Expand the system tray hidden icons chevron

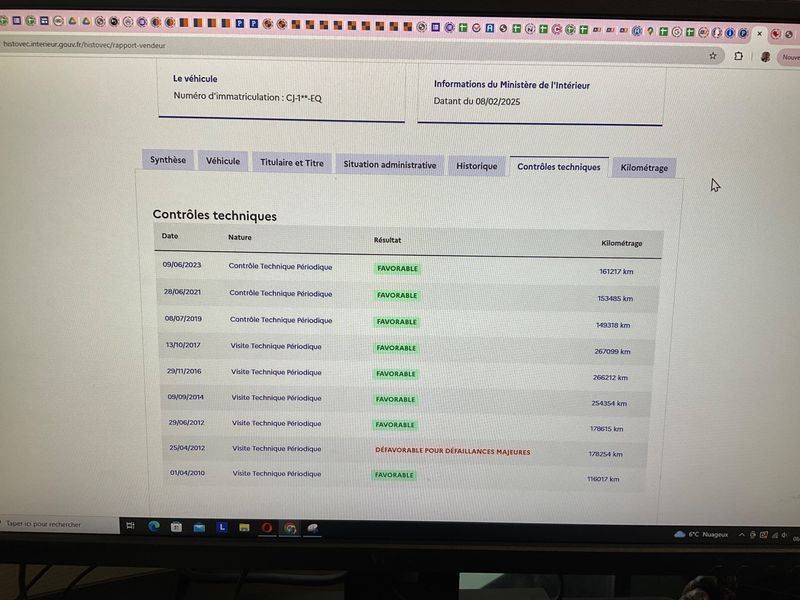(742, 535)
